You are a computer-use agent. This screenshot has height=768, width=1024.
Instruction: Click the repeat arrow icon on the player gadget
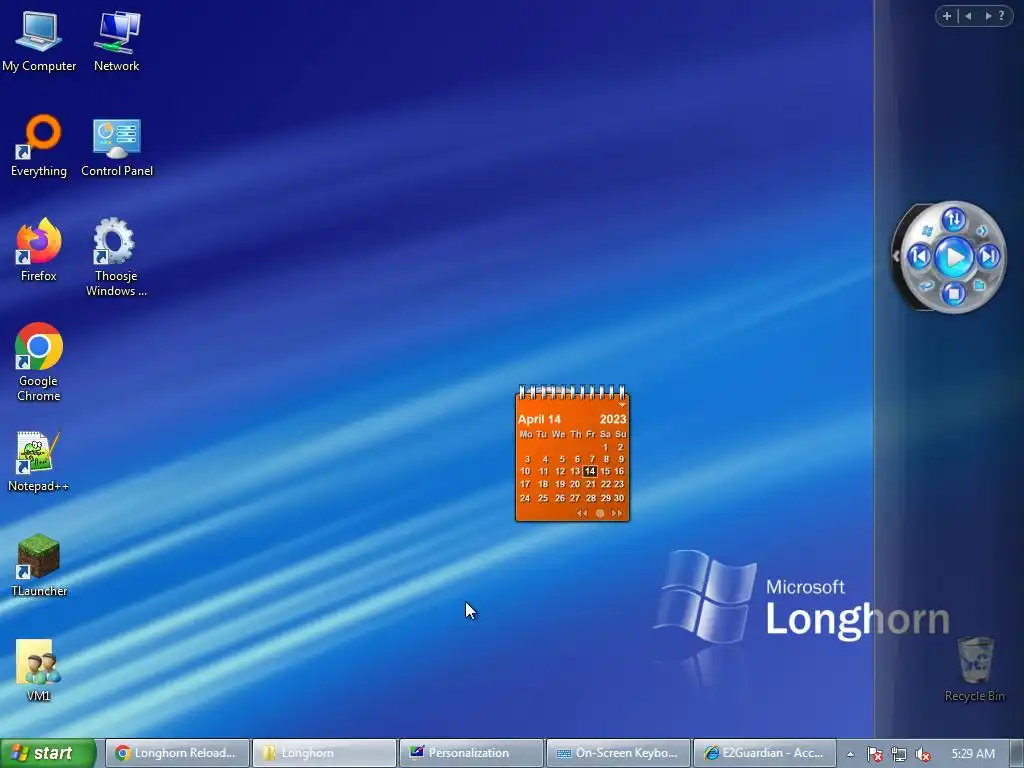pyautogui.click(x=926, y=286)
